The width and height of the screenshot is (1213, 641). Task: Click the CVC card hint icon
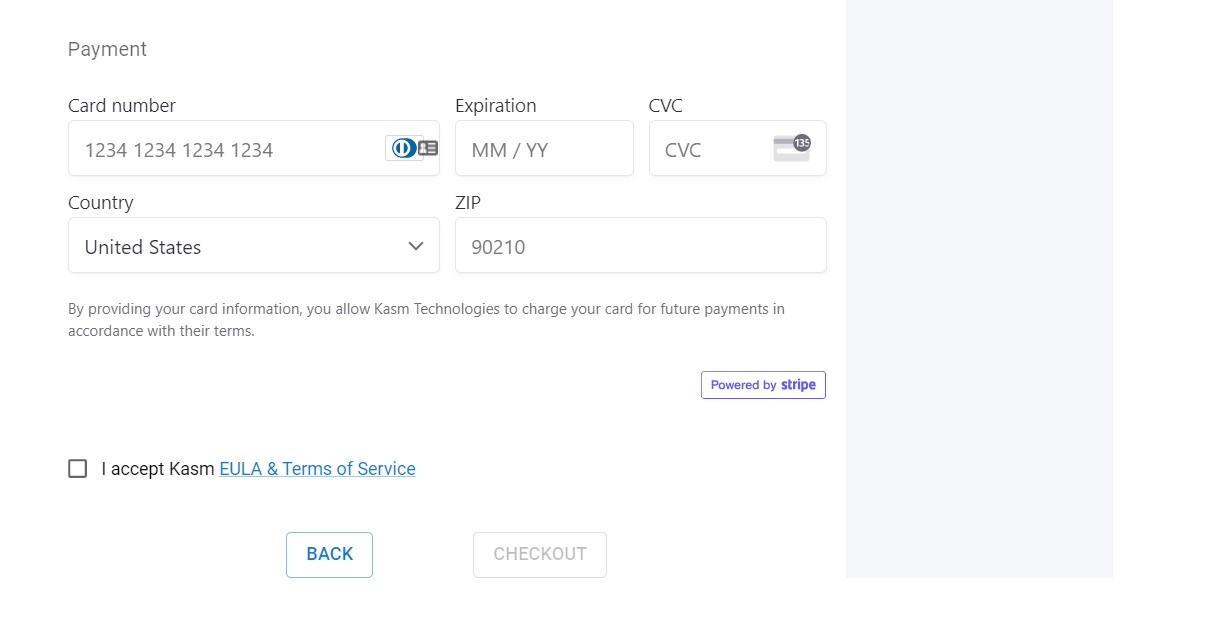(x=792, y=148)
